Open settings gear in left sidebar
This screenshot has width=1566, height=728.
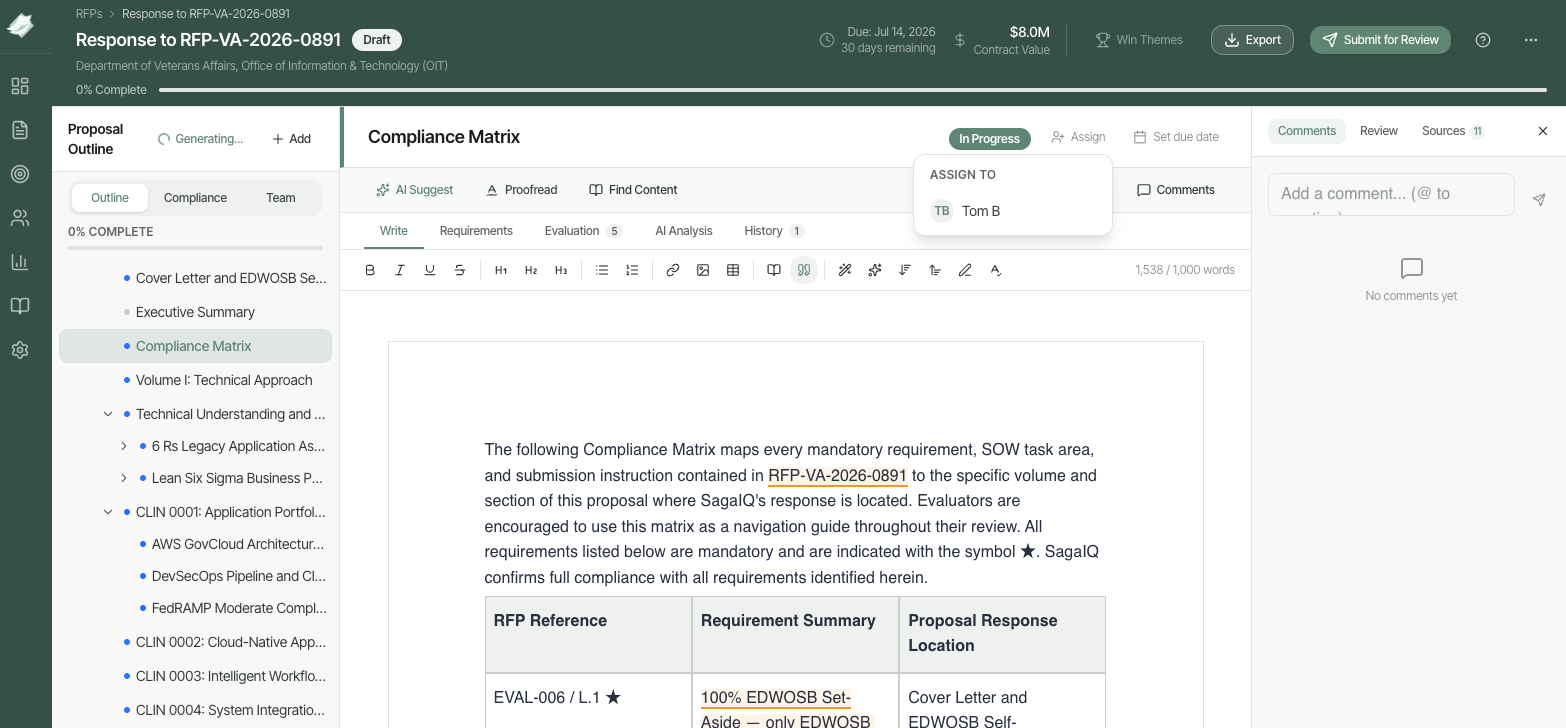(20, 350)
